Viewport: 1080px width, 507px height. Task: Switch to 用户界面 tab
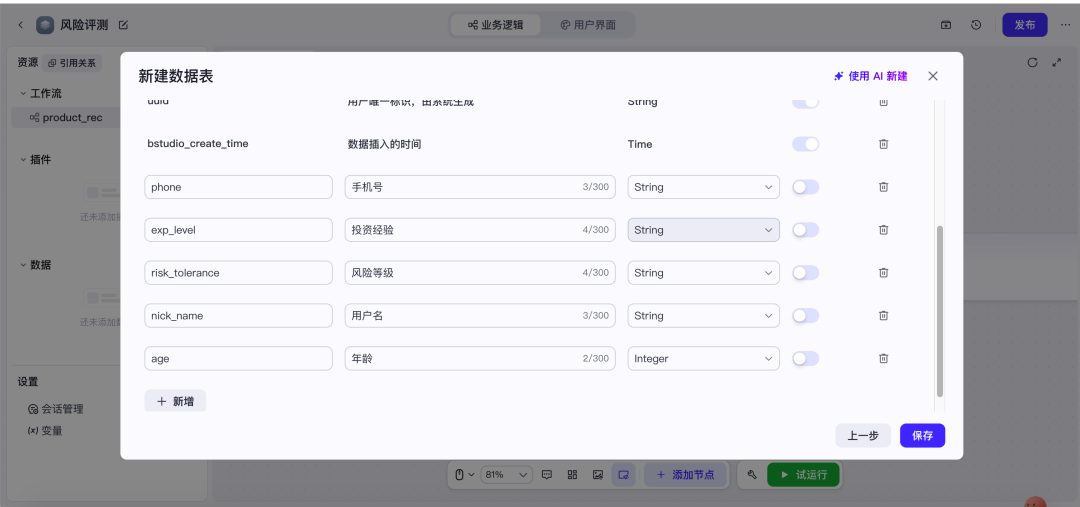click(588, 25)
